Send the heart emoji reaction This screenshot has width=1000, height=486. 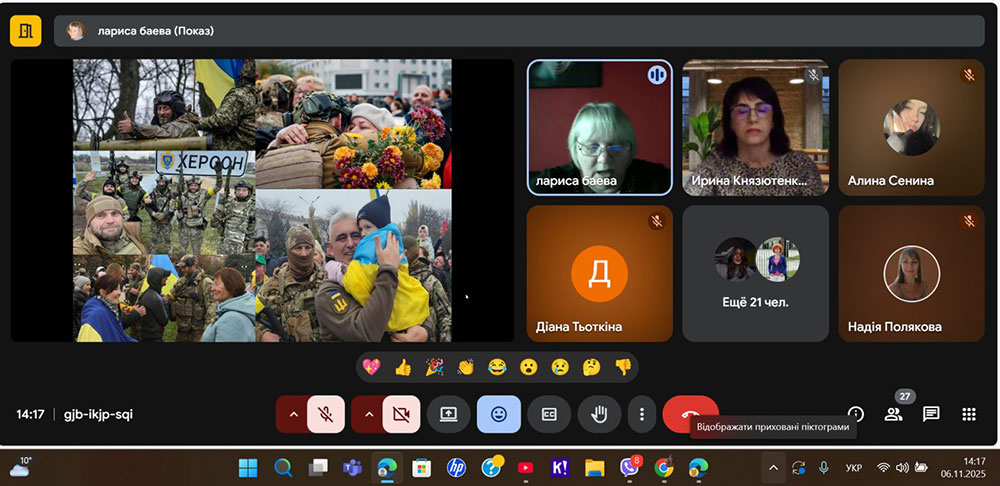[372, 367]
